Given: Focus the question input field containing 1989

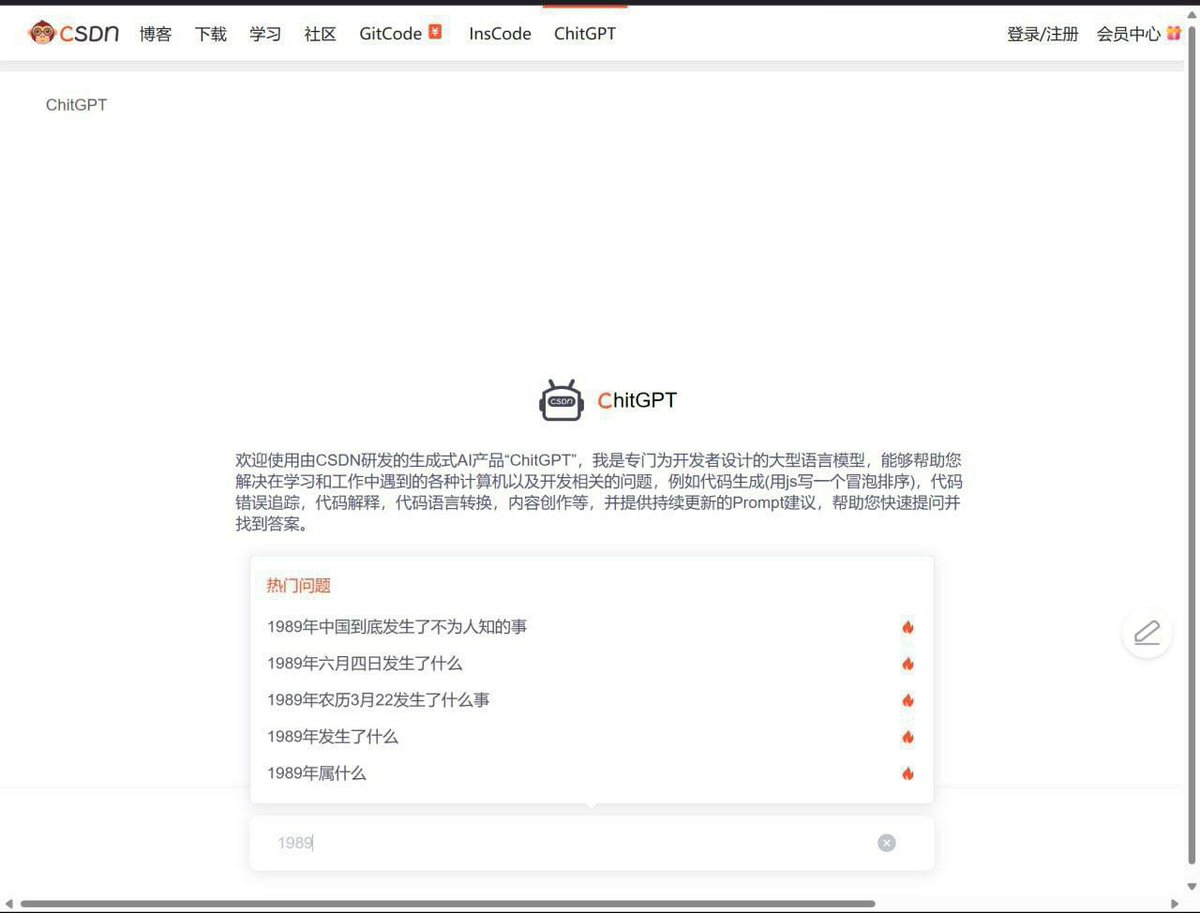Looking at the screenshot, I should (591, 843).
